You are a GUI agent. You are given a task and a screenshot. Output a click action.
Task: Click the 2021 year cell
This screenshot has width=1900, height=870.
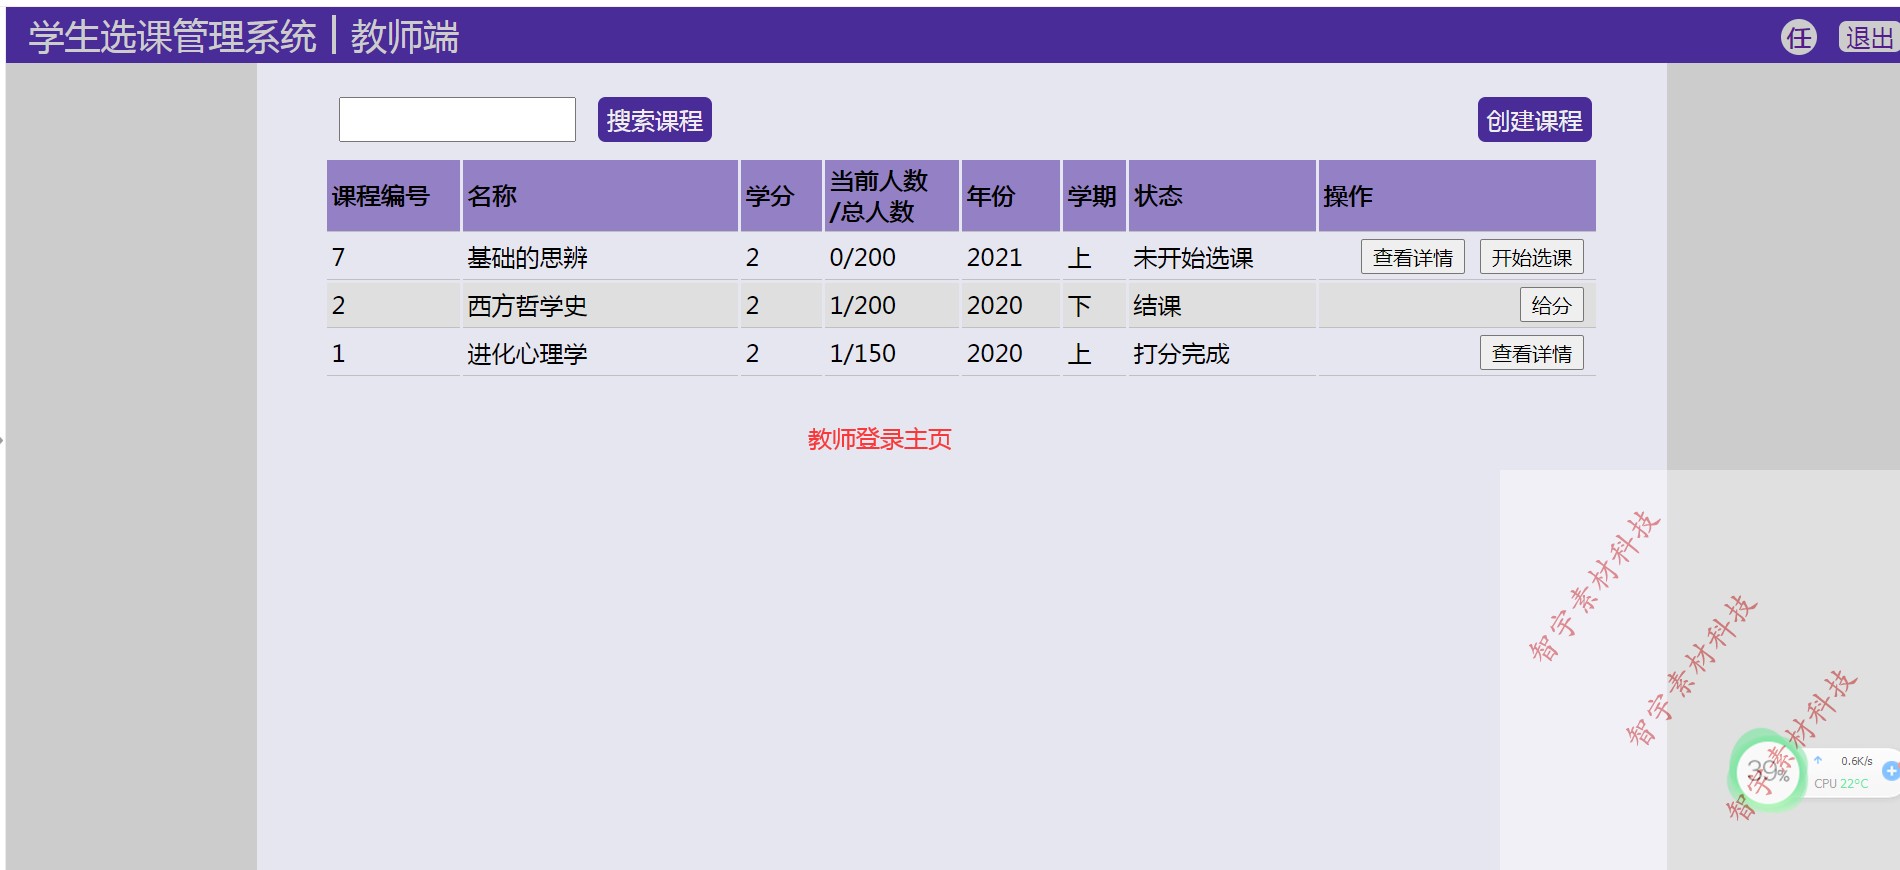click(1010, 258)
